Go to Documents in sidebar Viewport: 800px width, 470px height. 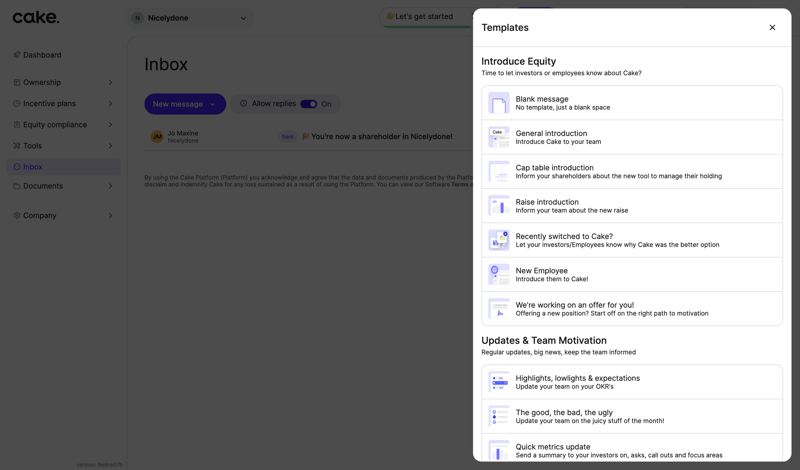click(43, 186)
